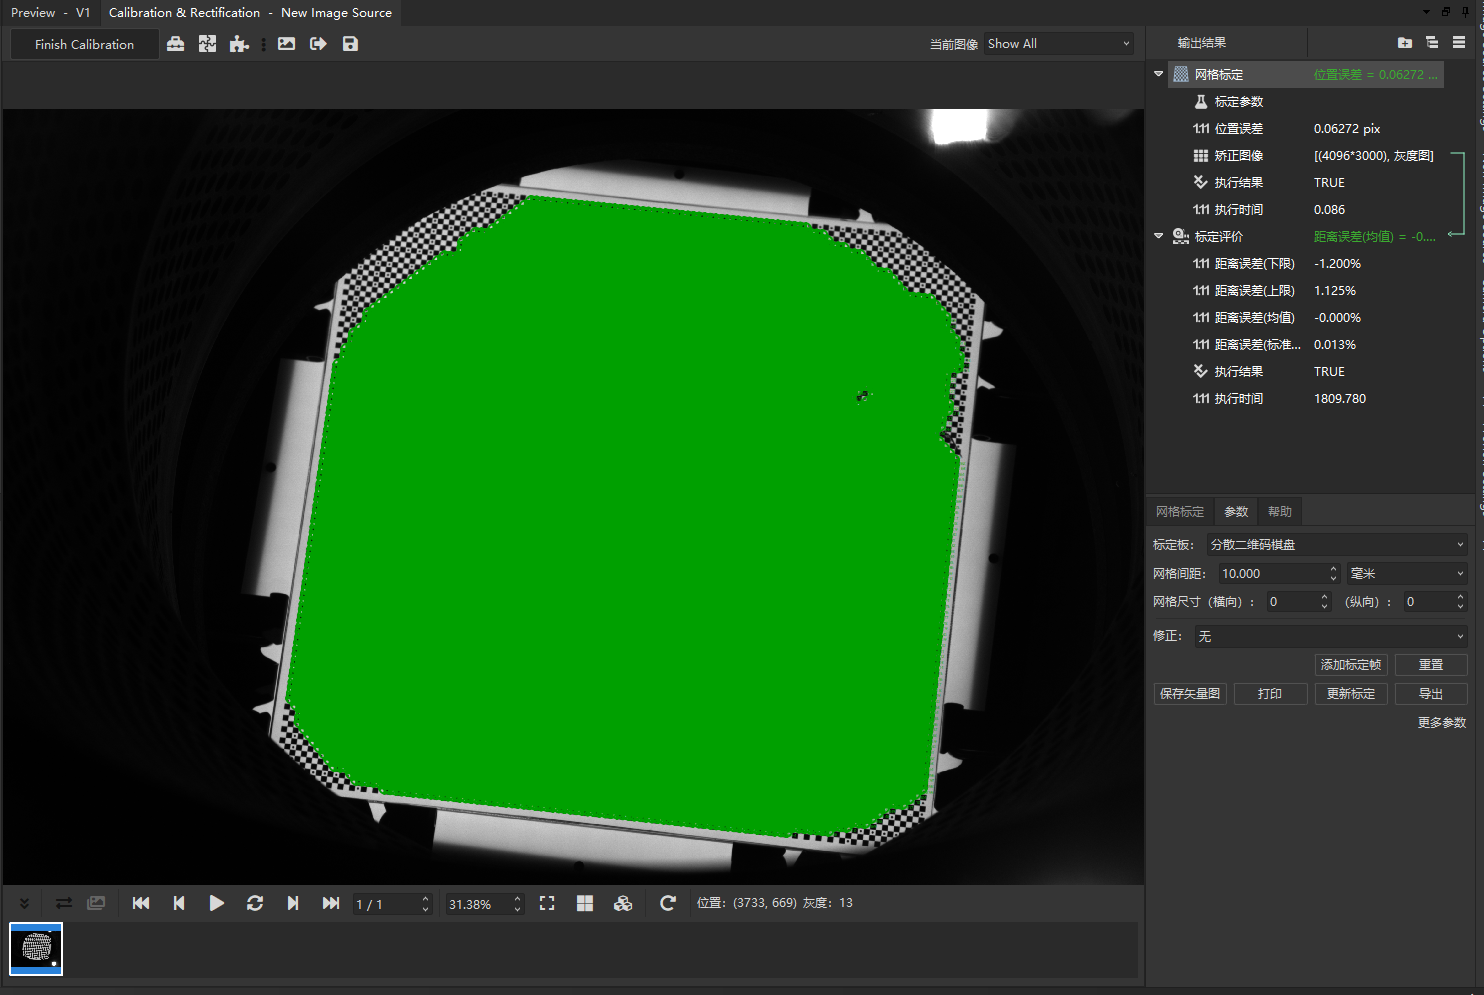Viewport: 1484px width, 995px height.
Task: Click the 更新标定 button
Action: (x=1351, y=694)
